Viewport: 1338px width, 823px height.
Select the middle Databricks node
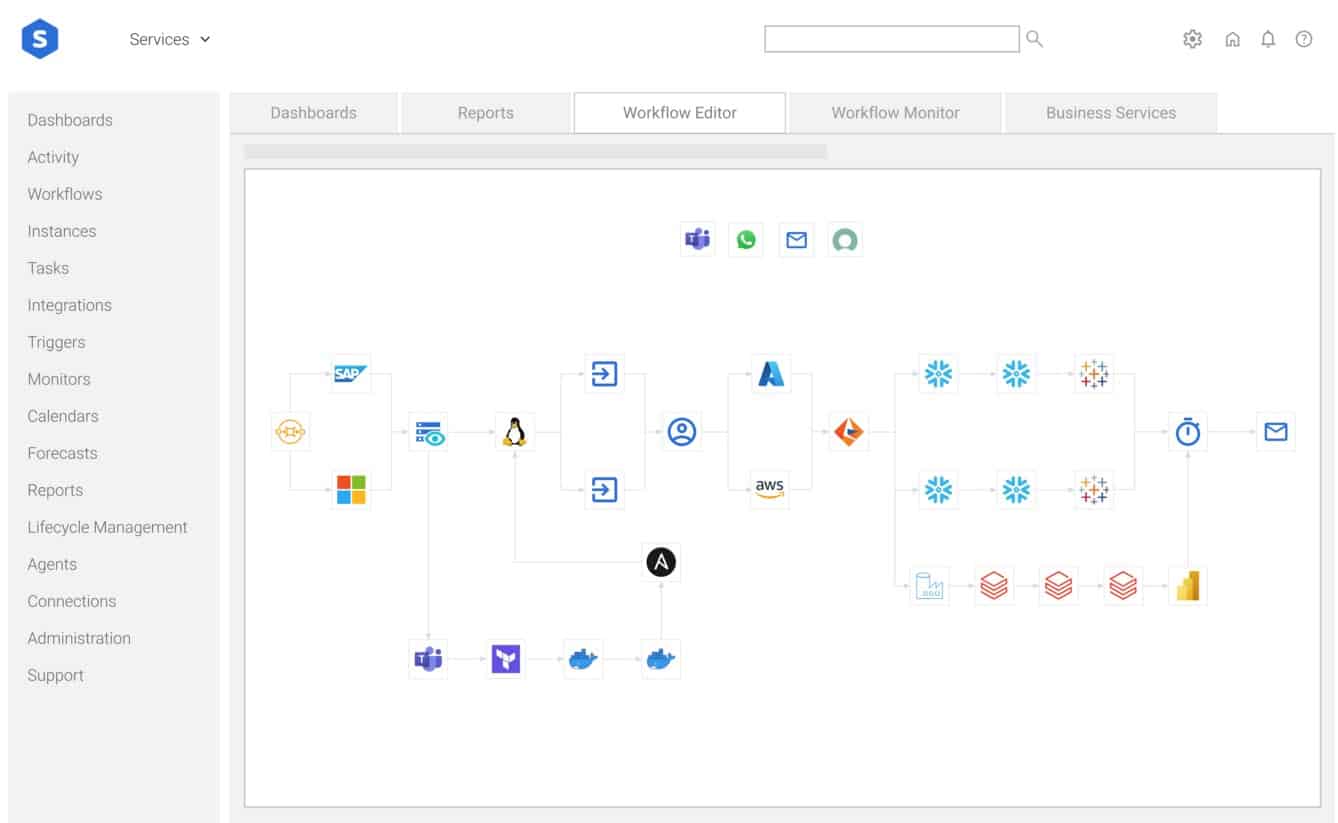pyautogui.click(x=1059, y=585)
